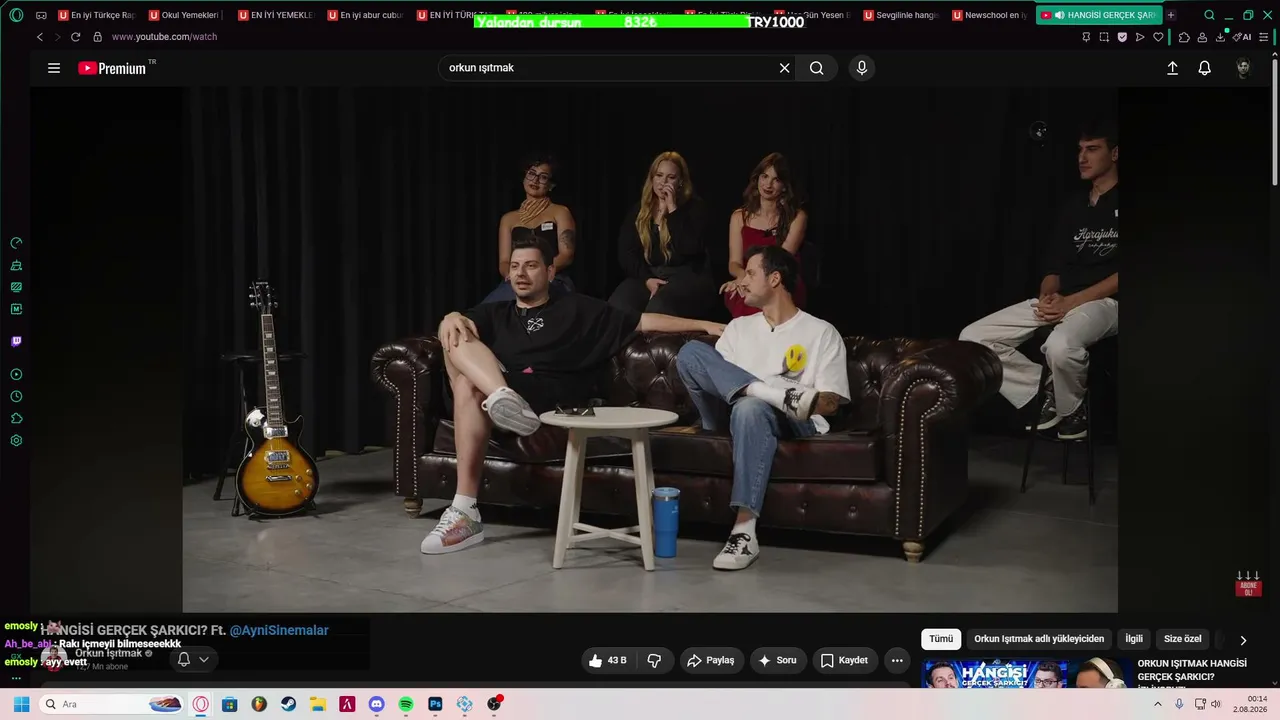Click the taskbar Ara search box

click(113, 704)
